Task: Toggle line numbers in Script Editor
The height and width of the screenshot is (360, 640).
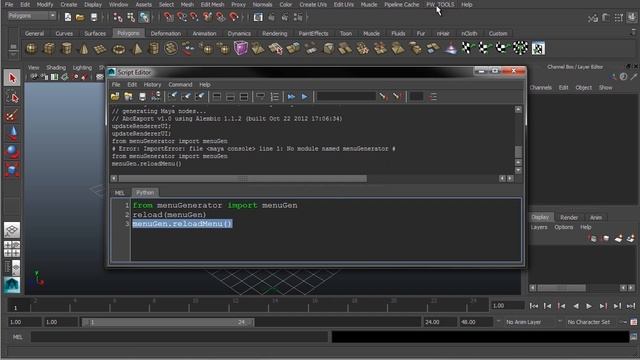Action: (x=275, y=97)
